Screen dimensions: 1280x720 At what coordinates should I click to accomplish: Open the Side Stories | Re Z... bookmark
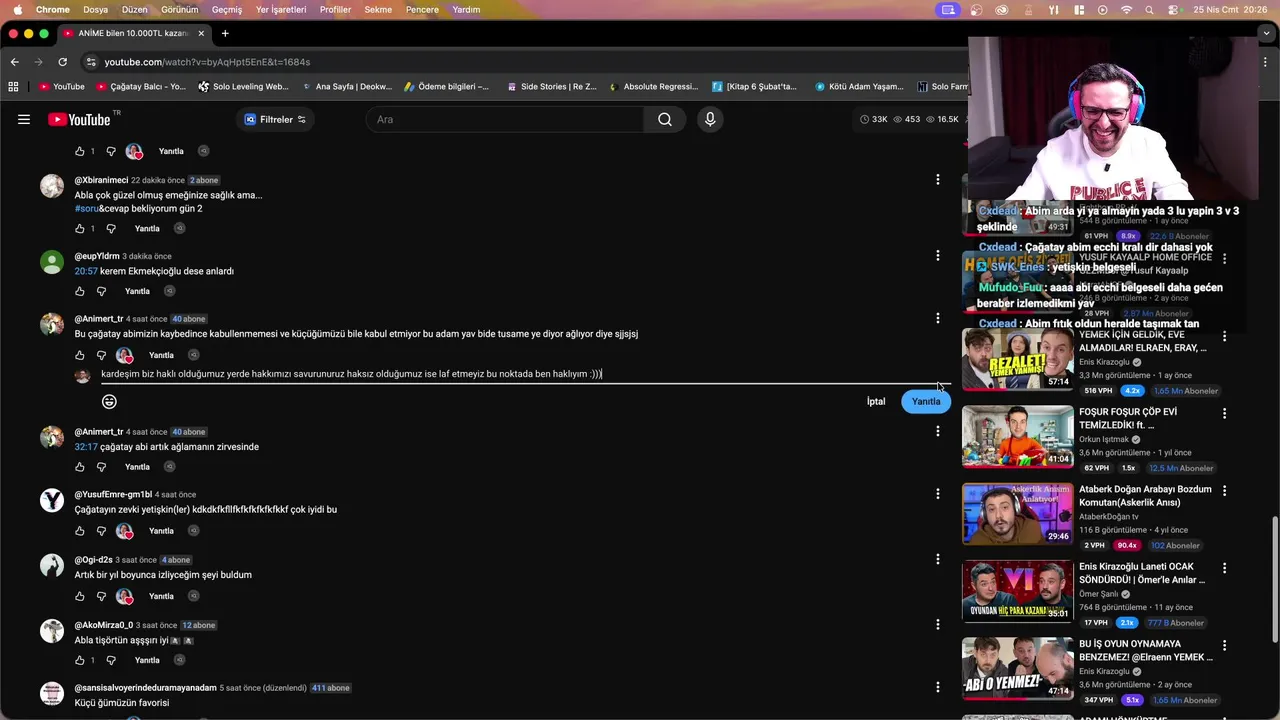[551, 87]
